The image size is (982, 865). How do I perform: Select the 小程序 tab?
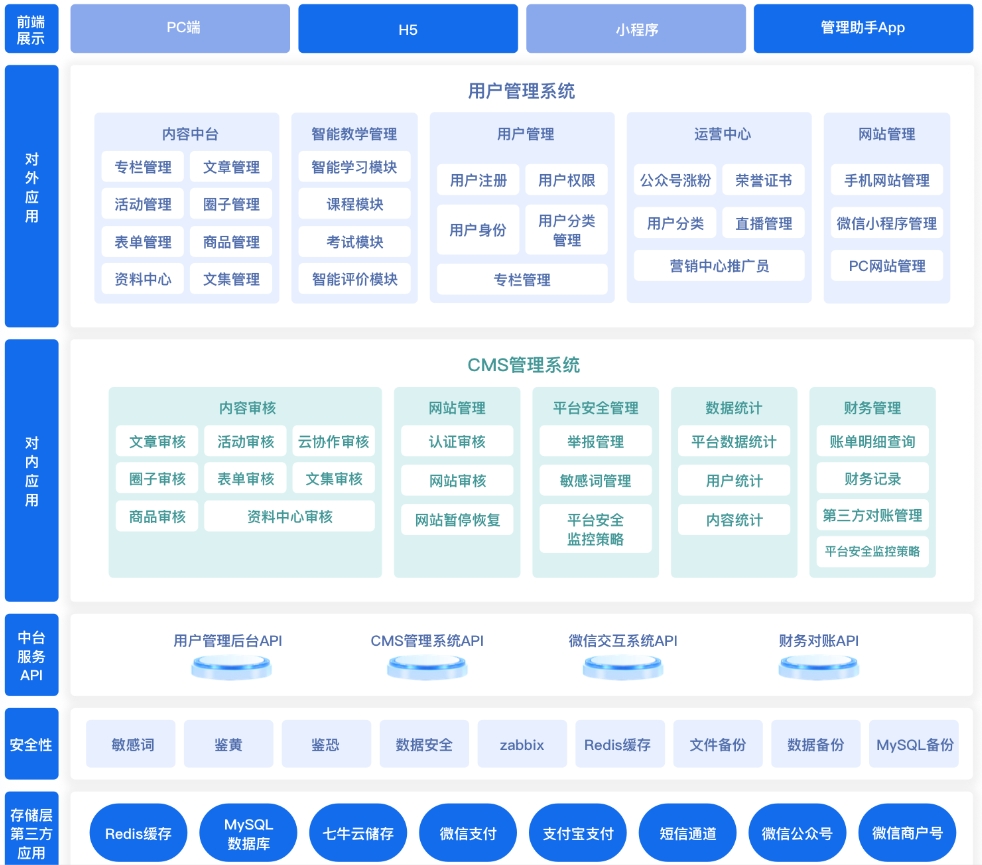(x=636, y=28)
